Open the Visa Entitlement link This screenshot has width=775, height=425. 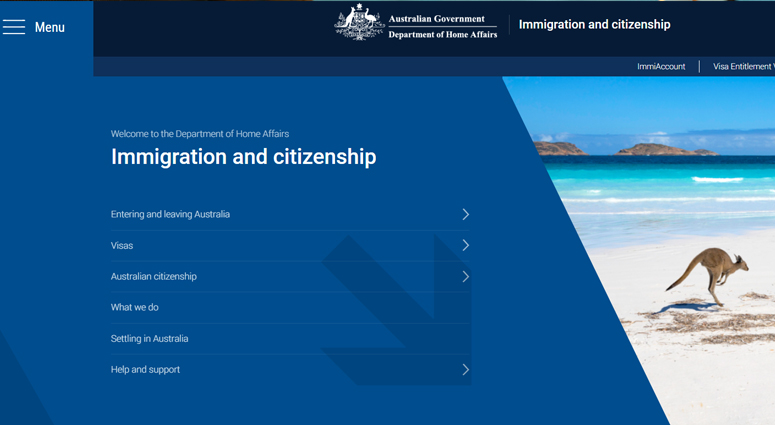click(x=743, y=66)
